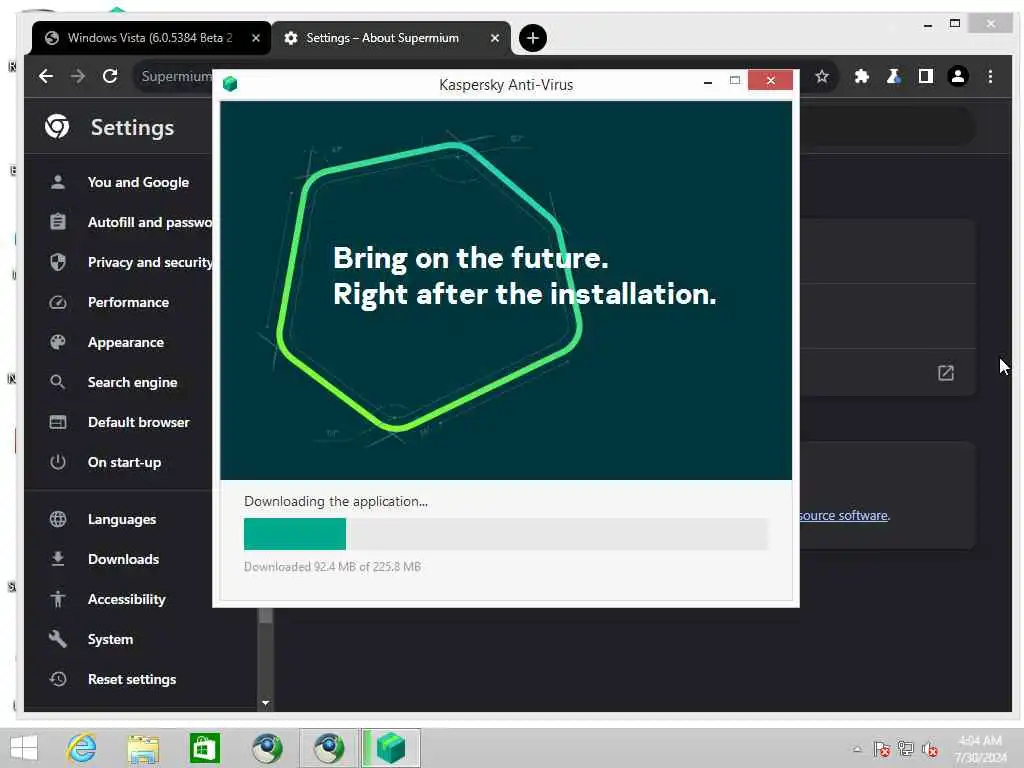Viewport: 1024px width, 768px height.
Task: Click the download progress bar in Kaspersky
Action: 505,534
